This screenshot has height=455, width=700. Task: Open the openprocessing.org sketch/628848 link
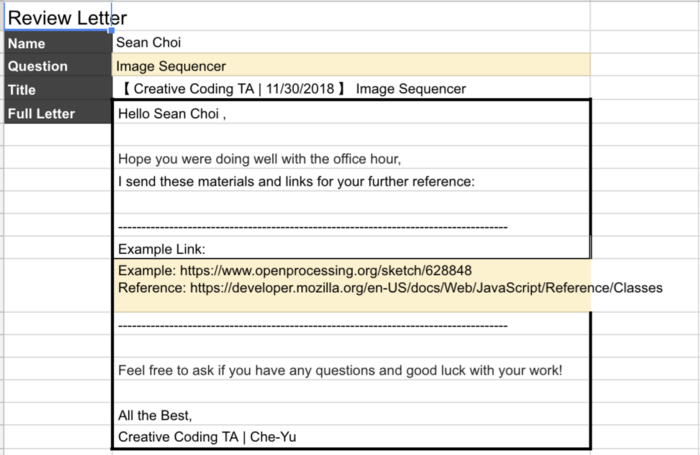click(325, 270)
